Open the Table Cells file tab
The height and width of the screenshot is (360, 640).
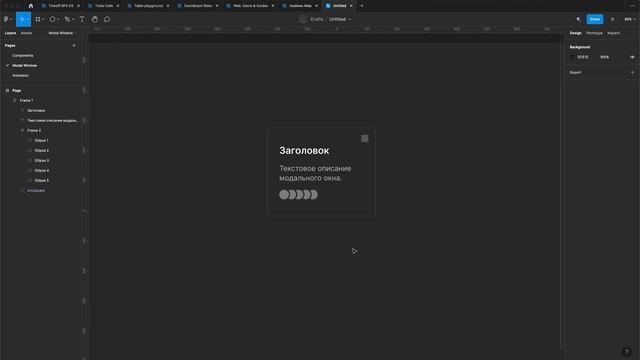pyautogui.click(x=104, y=6)
